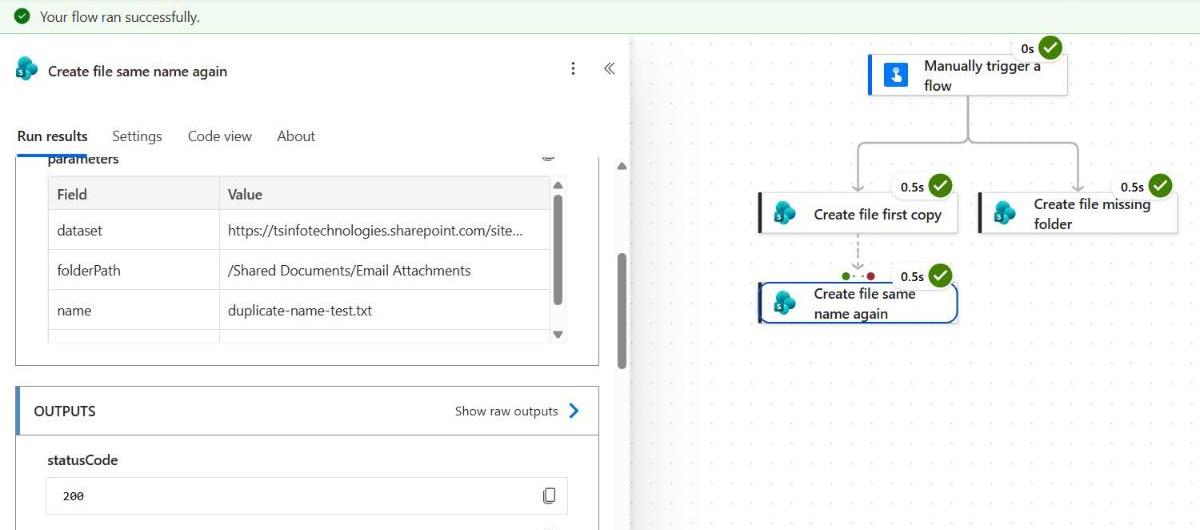Open the three-dot more options menu
The image size is (1200, 530).
click(573, 69)
